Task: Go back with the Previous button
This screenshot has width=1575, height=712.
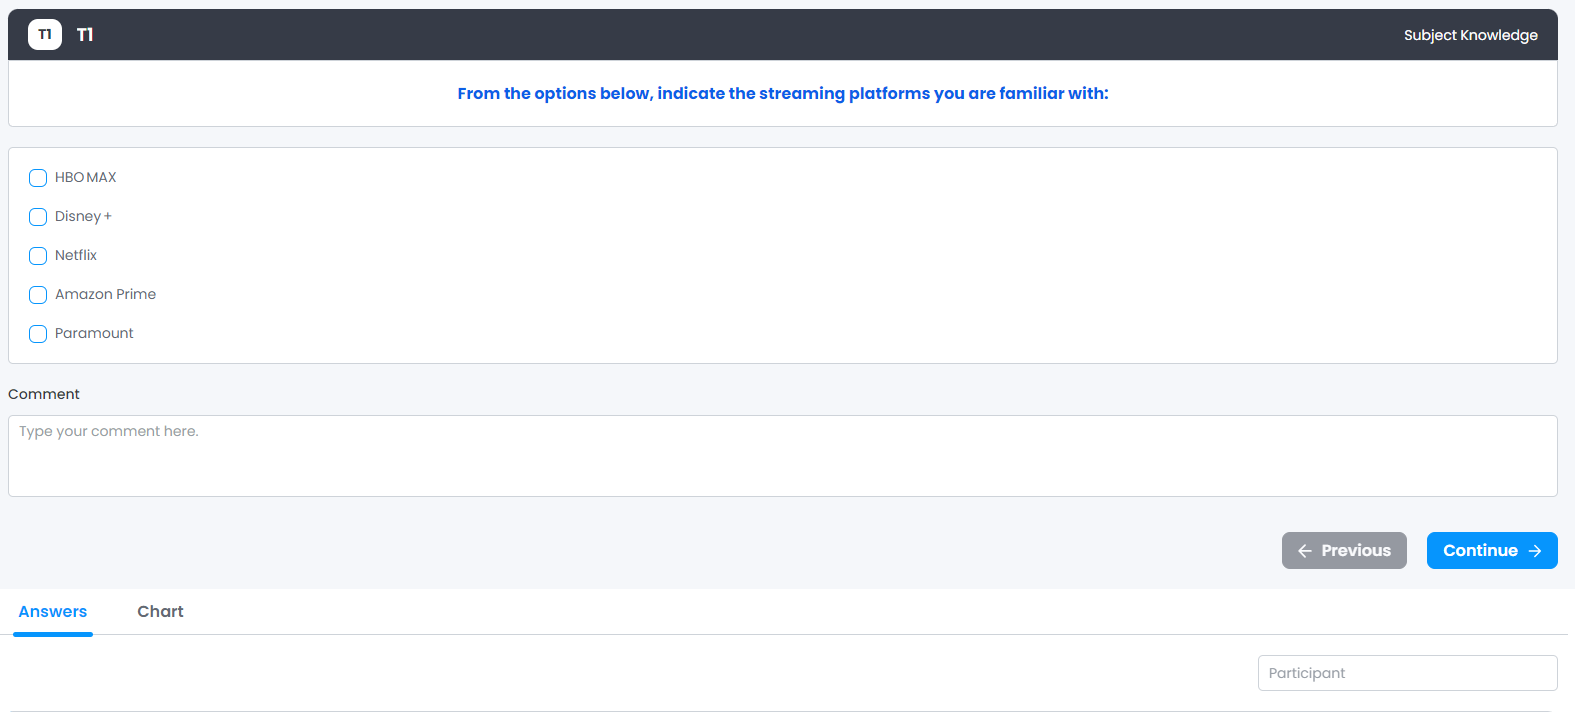Action: click(1344, 551)
